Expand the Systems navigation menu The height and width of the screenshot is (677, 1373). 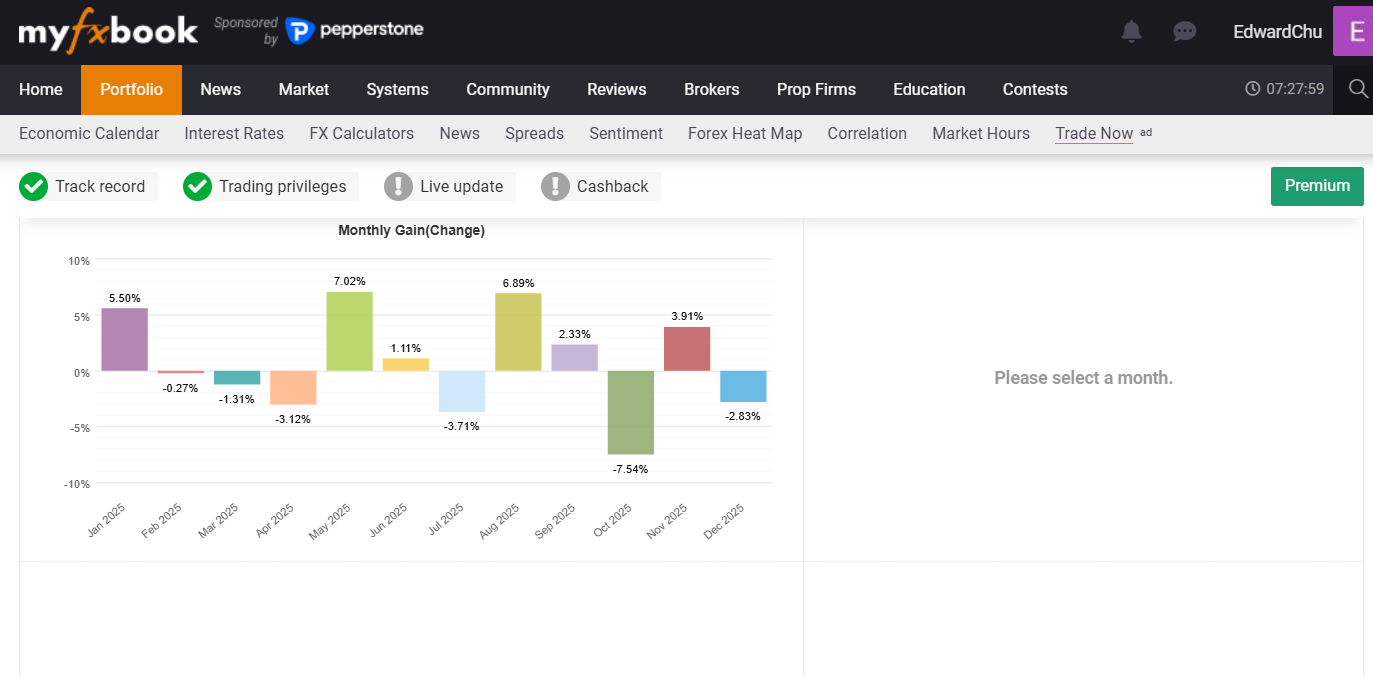pyautogui.click(x=397, y=90)
